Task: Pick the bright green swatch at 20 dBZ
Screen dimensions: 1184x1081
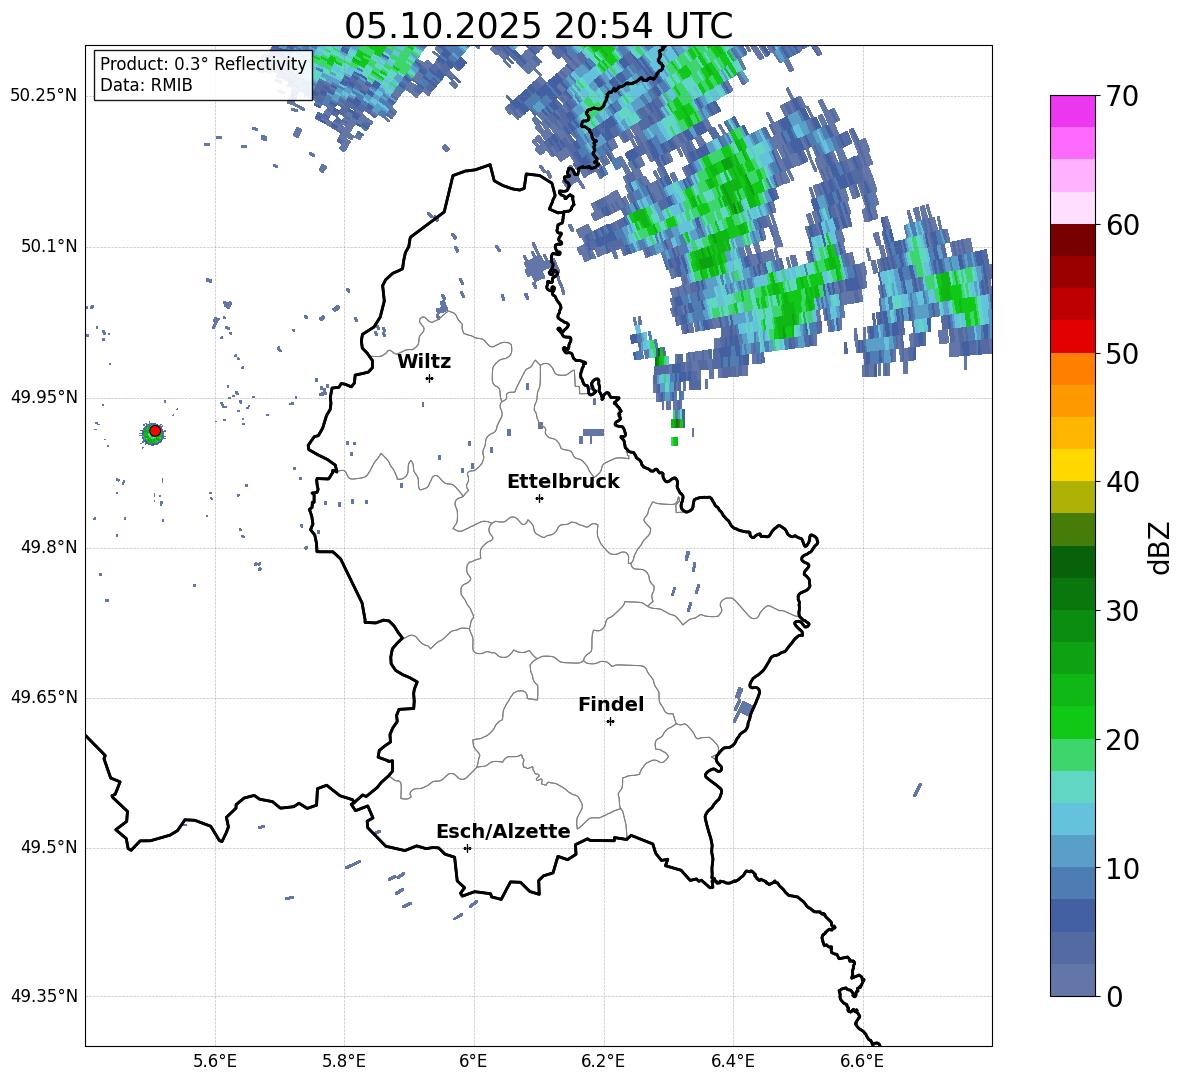Action: click(x=1072, y=722)
